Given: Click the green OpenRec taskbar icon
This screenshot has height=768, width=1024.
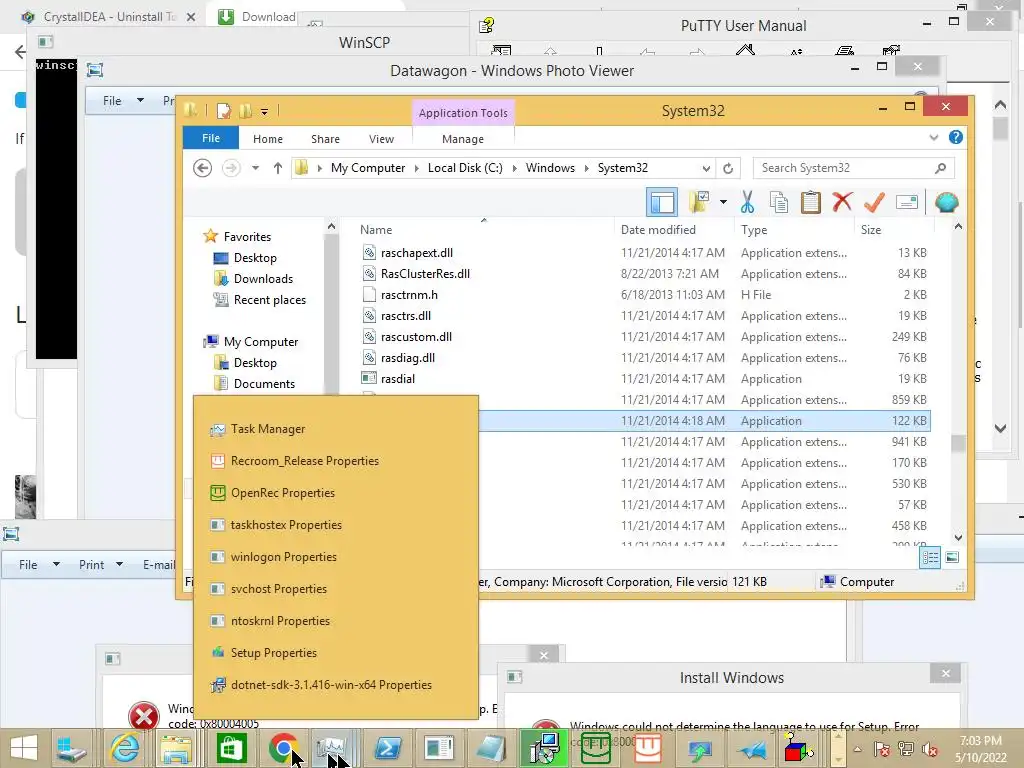Looking at the screenshot, I should 596,748.
